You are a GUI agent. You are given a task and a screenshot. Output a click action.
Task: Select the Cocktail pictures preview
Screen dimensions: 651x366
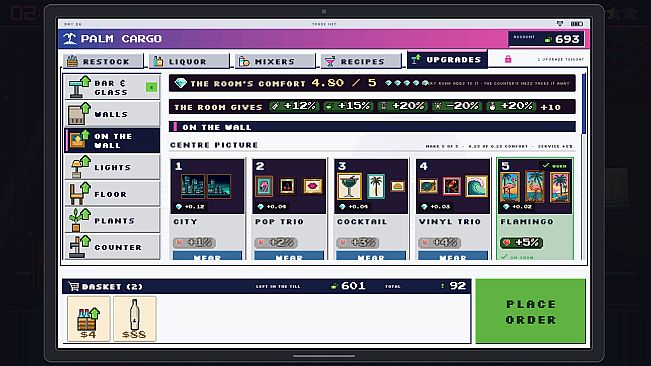(x=371, y=186)
